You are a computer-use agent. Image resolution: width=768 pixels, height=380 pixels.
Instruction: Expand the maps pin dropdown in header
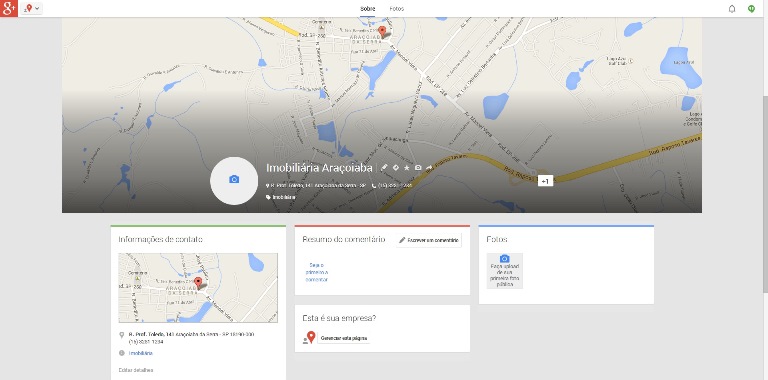31,8
